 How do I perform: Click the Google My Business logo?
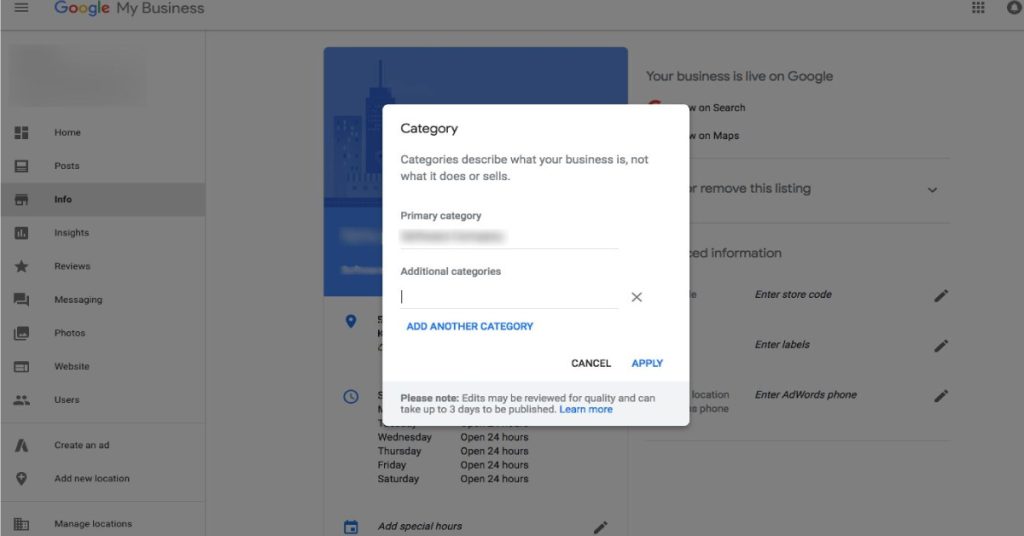(129, 8)
